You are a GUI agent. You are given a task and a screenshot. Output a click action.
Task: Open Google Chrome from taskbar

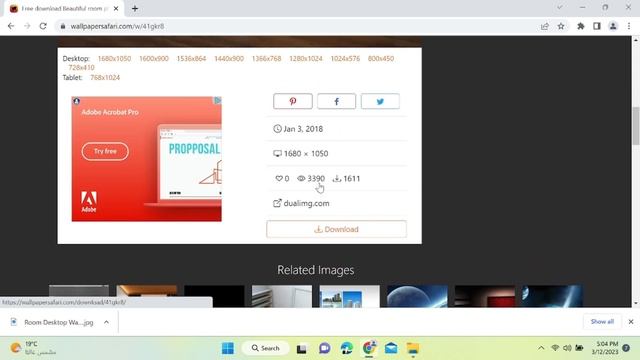click(x=369, y=348)
